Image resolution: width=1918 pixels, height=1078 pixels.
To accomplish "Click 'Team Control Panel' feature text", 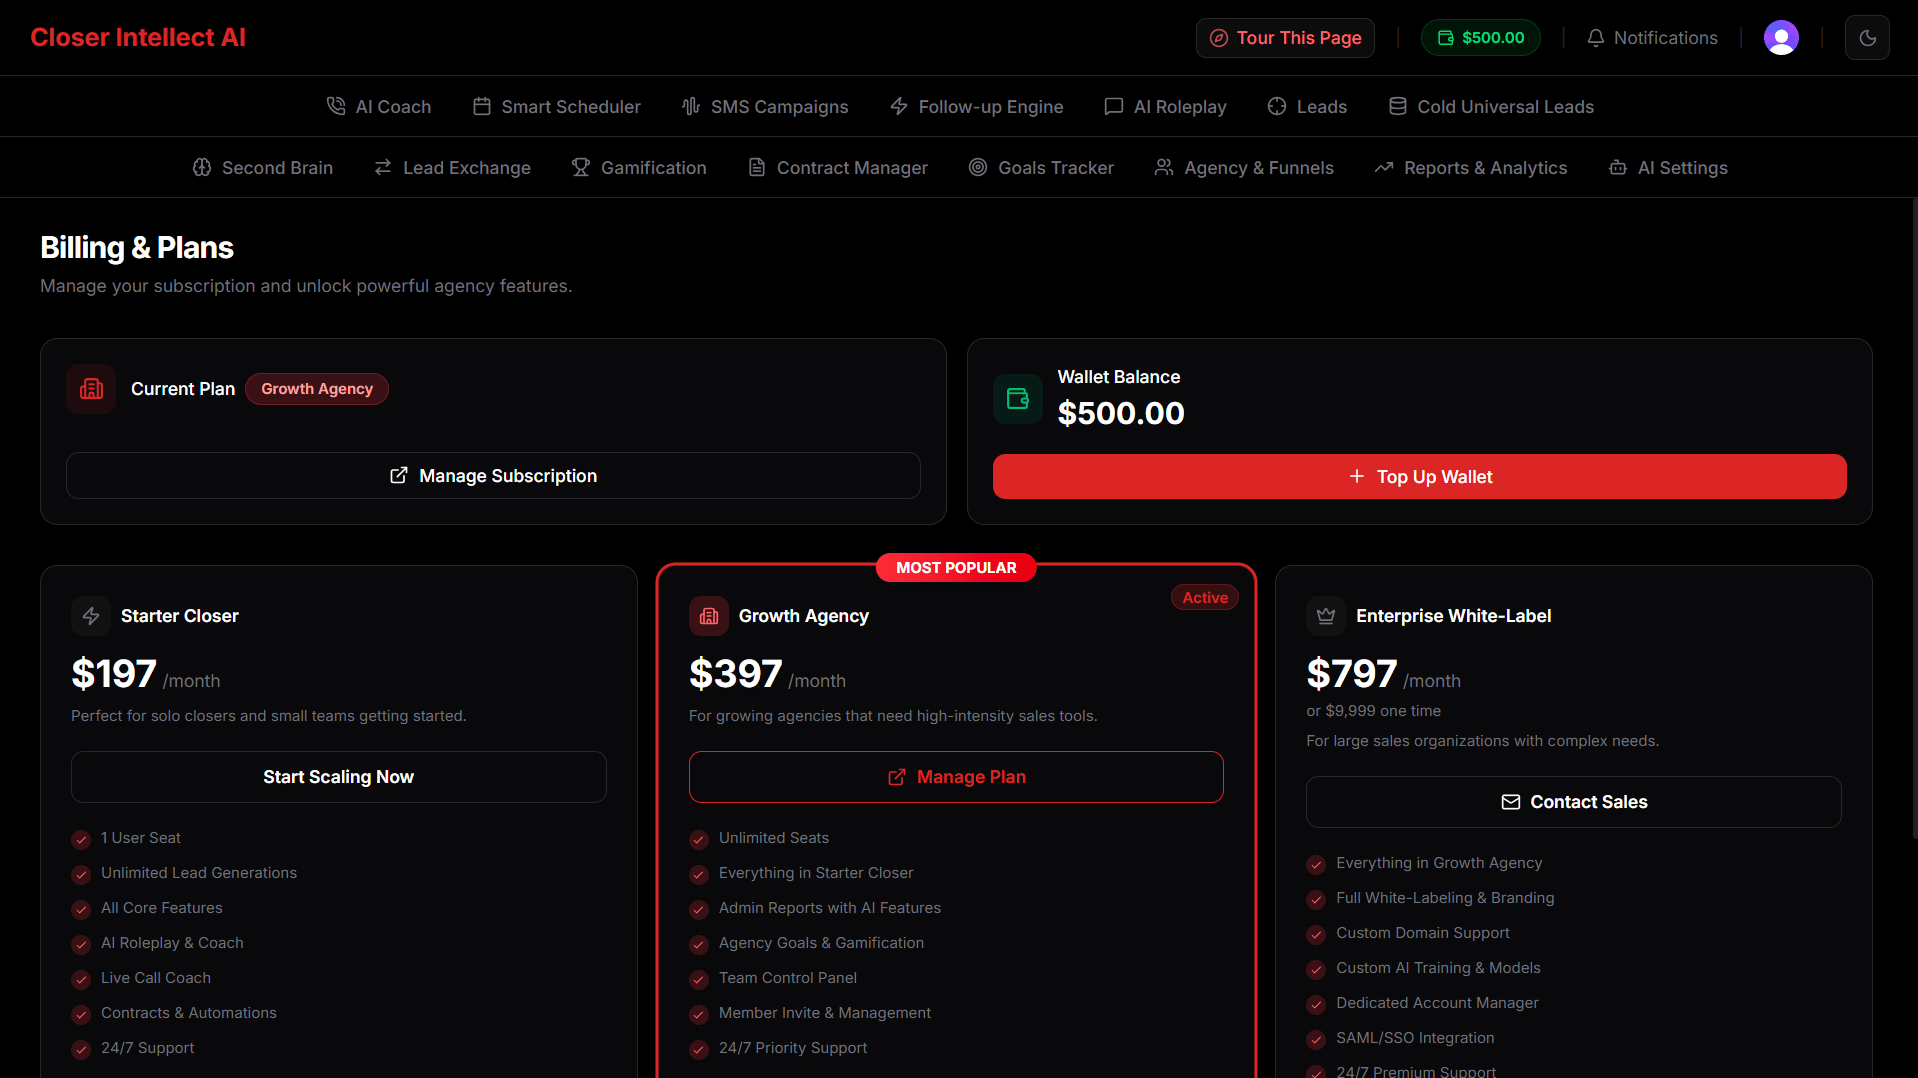I will point(787,978).
